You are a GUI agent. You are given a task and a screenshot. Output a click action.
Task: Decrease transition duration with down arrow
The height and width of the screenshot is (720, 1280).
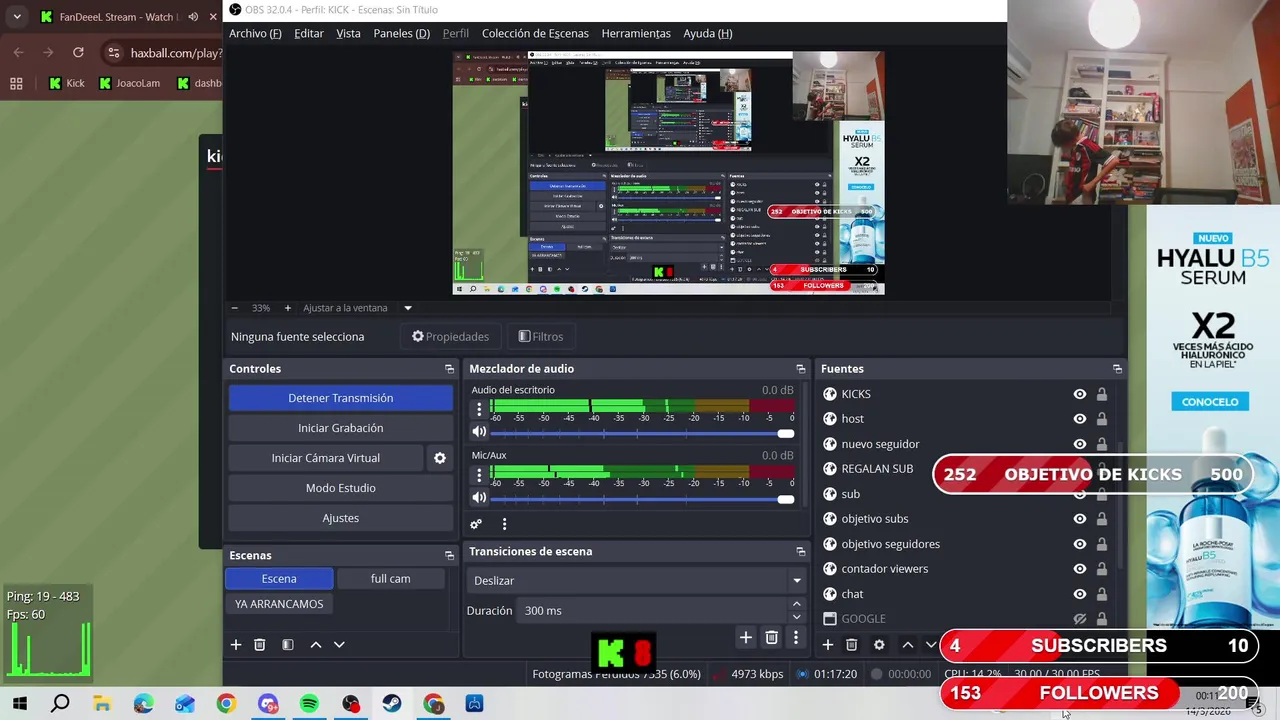click(796, 617)
